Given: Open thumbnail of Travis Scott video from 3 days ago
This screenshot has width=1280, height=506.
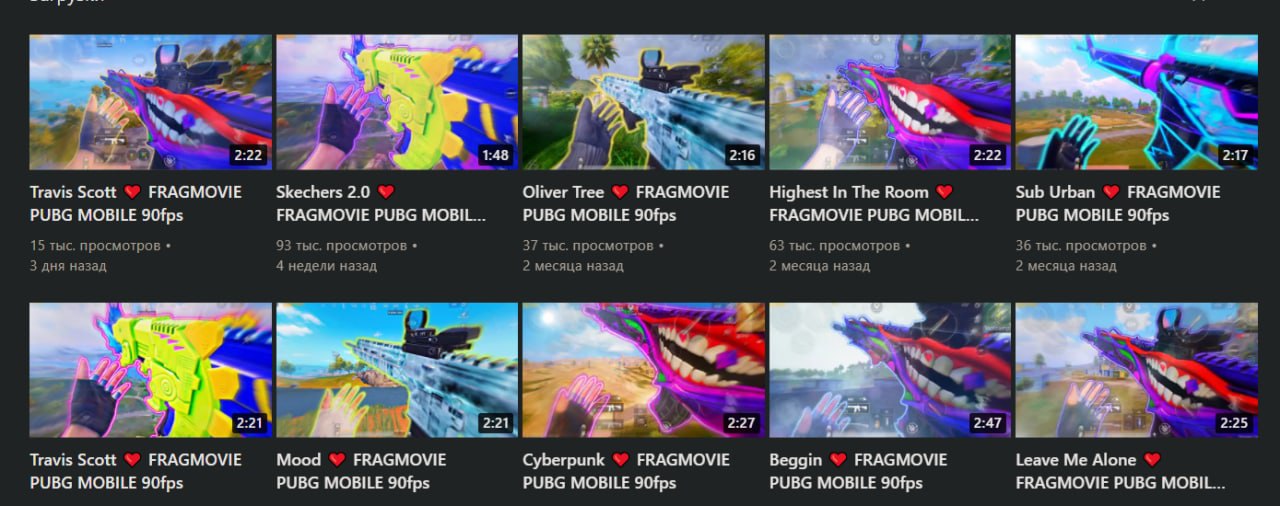Looking at the screenshot, I should pyautogui.click(x=150, y=102).
